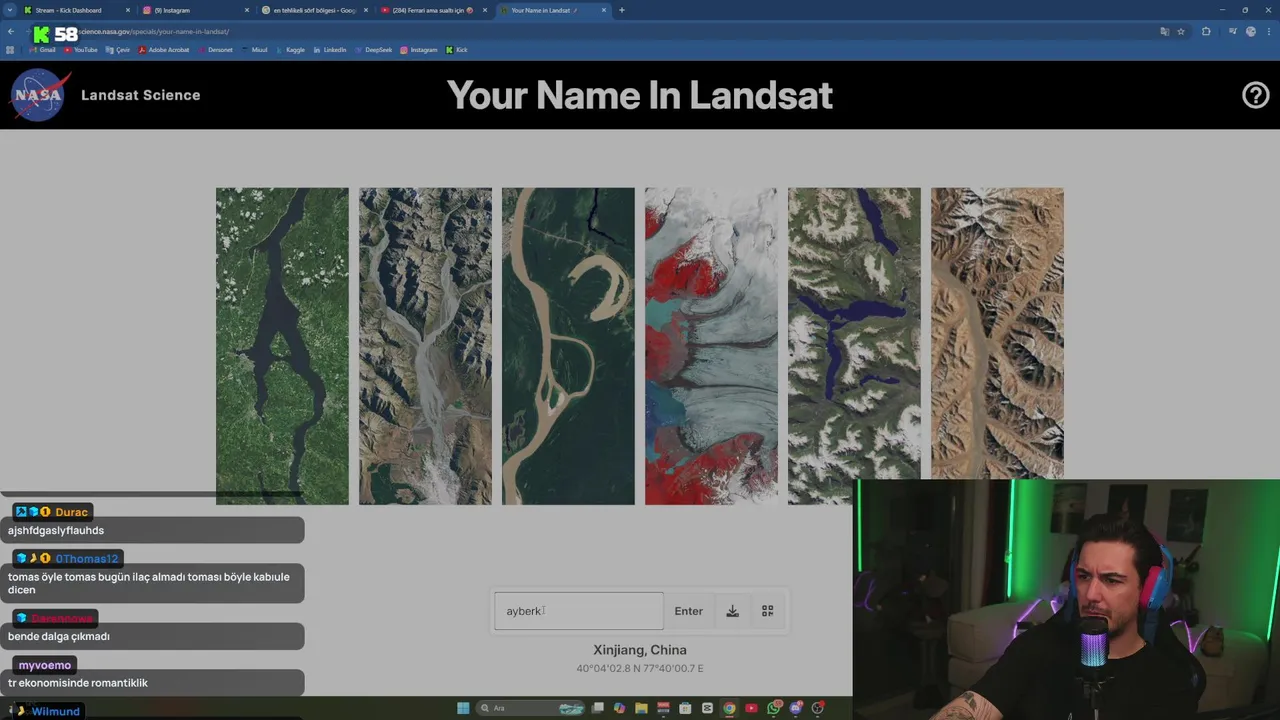Select the fifth Landsat image with blue fjords
Screen dimensions: 1280x720
[854, 346]
